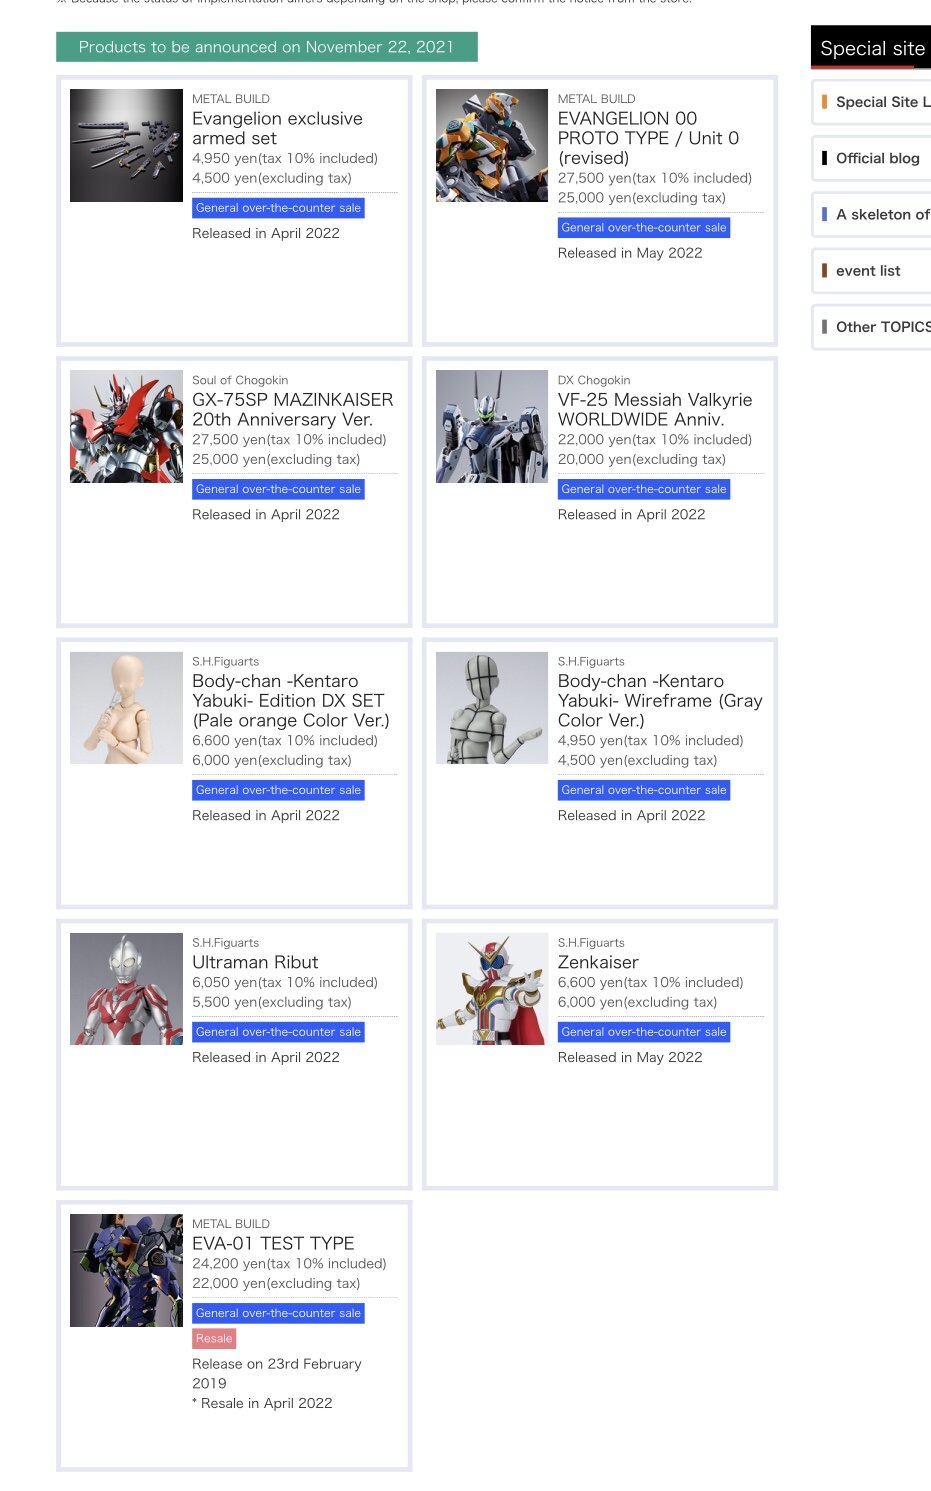
Task: Click the S.H.Figuarts label above Zenkaiser
Action: pyautogui.click(x=591, y=943)
